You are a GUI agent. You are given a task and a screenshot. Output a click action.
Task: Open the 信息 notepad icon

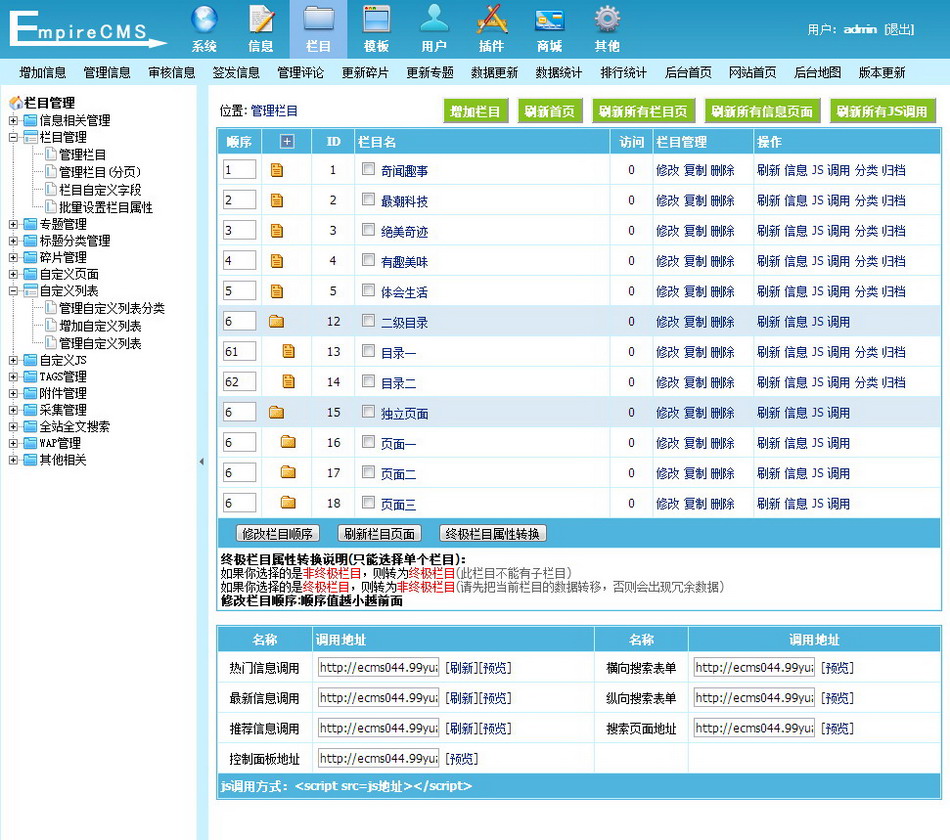(x=261, y=20)
